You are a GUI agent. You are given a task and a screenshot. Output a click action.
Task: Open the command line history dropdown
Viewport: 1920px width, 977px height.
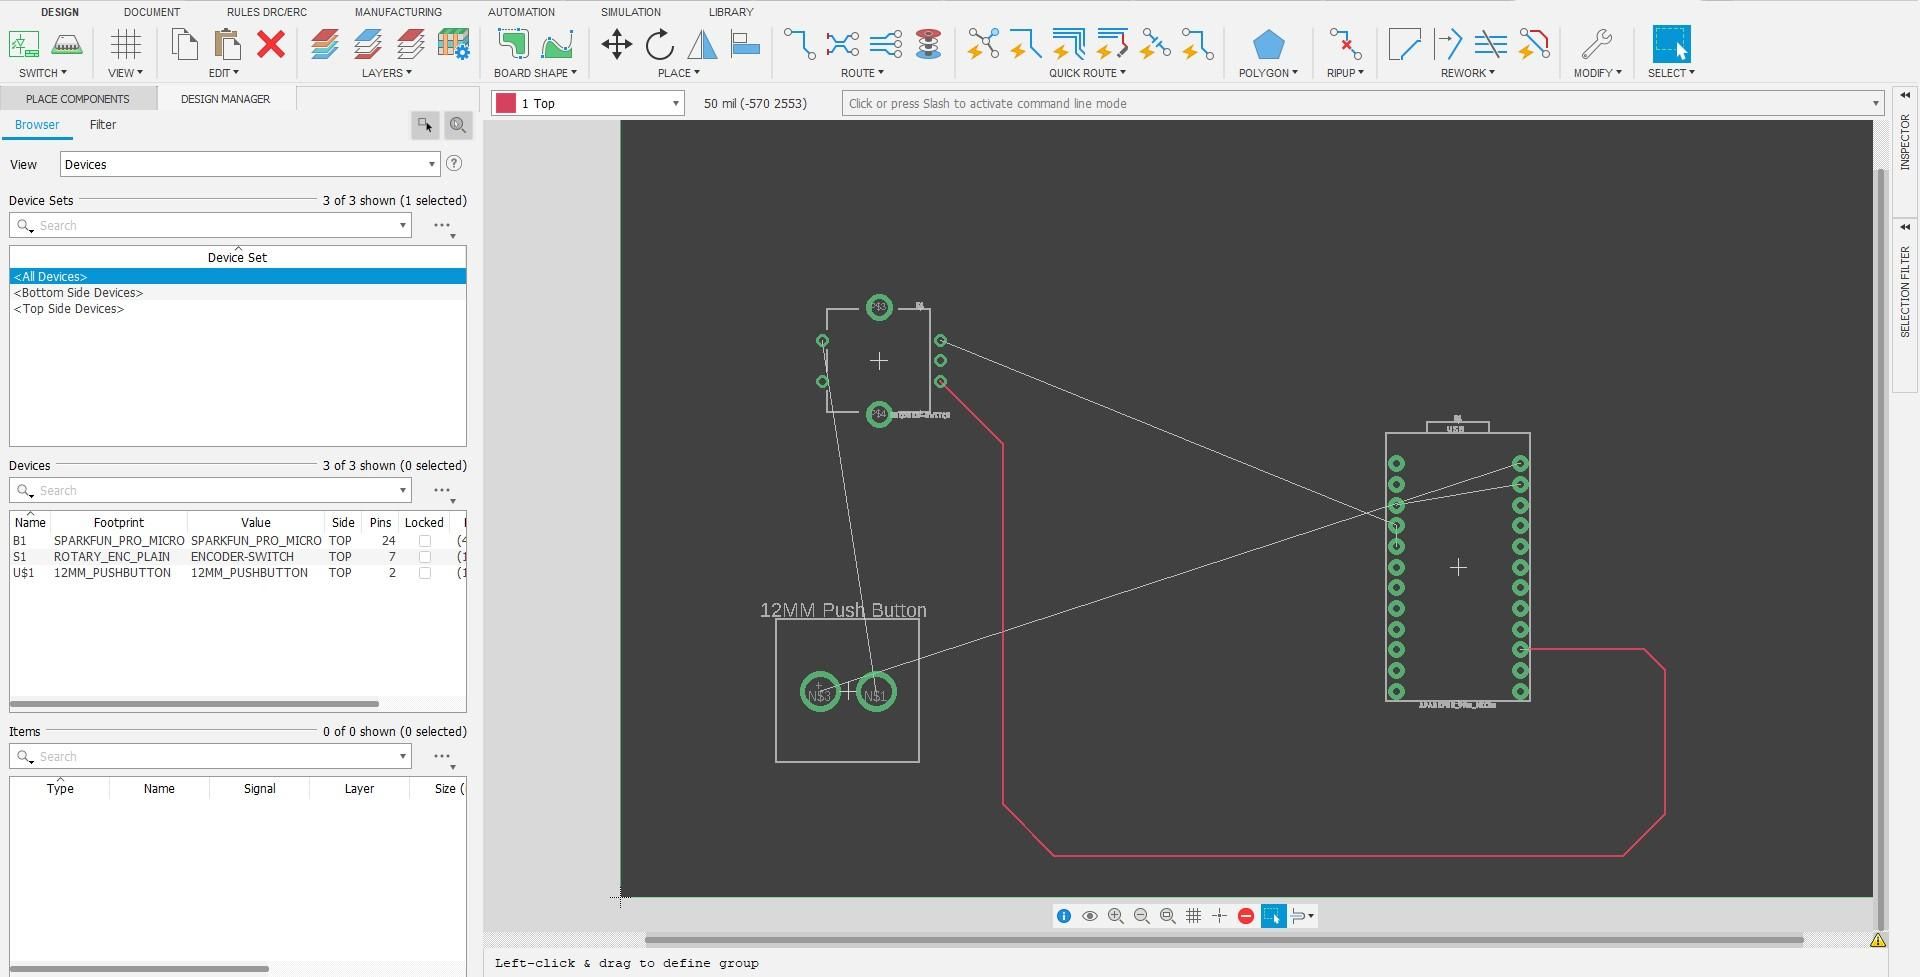[x=1877, y=103]
